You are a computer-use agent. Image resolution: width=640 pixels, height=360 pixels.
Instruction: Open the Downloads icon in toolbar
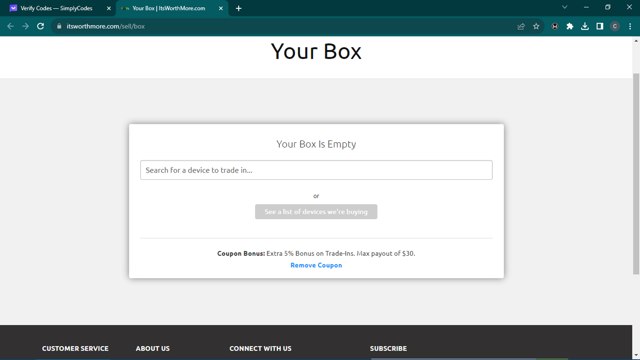pyautogui.click(x=584, y=27)
